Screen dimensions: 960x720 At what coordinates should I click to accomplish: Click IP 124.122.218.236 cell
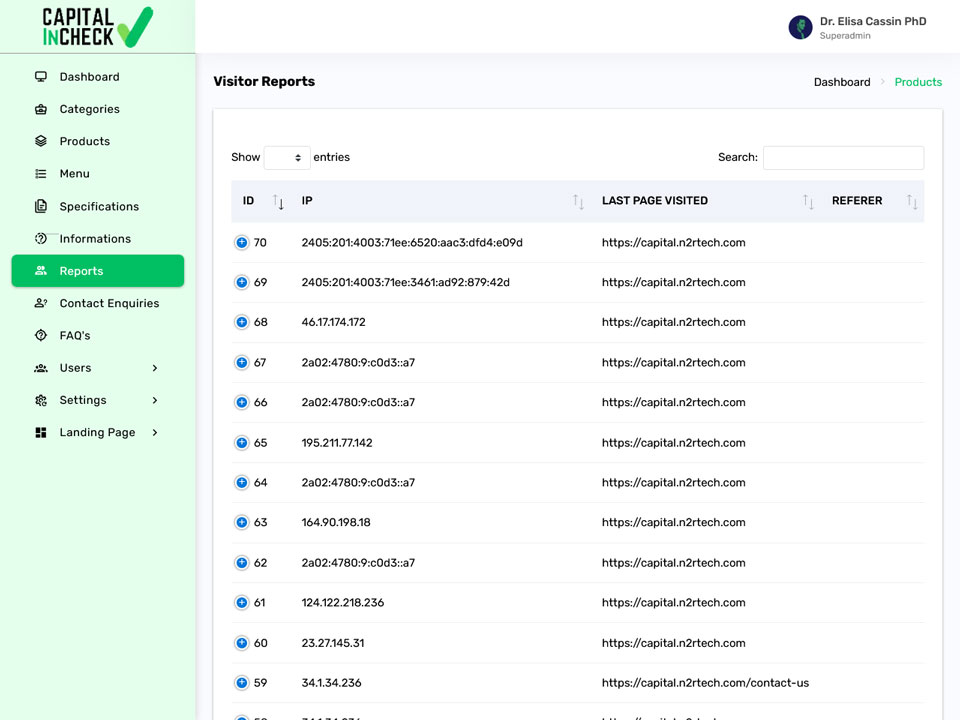[343, 602]
